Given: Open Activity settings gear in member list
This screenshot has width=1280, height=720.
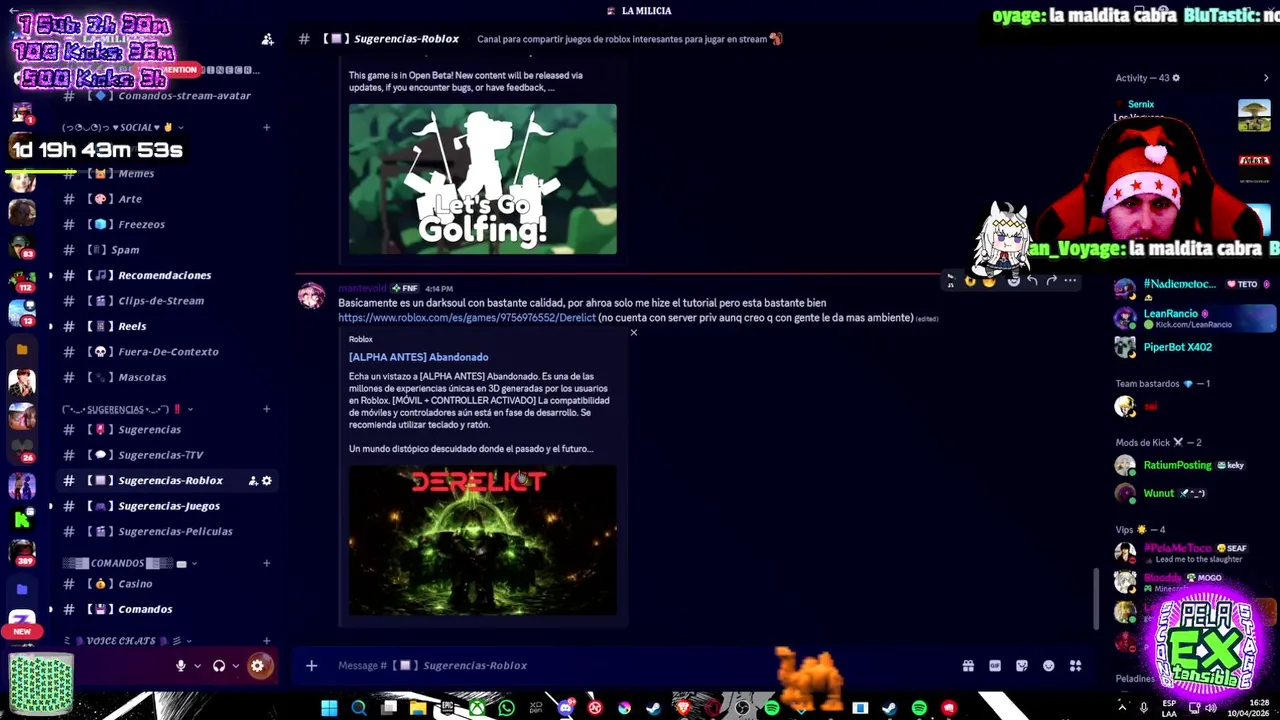Looking at the screenshot, I should click(1176, 78).
